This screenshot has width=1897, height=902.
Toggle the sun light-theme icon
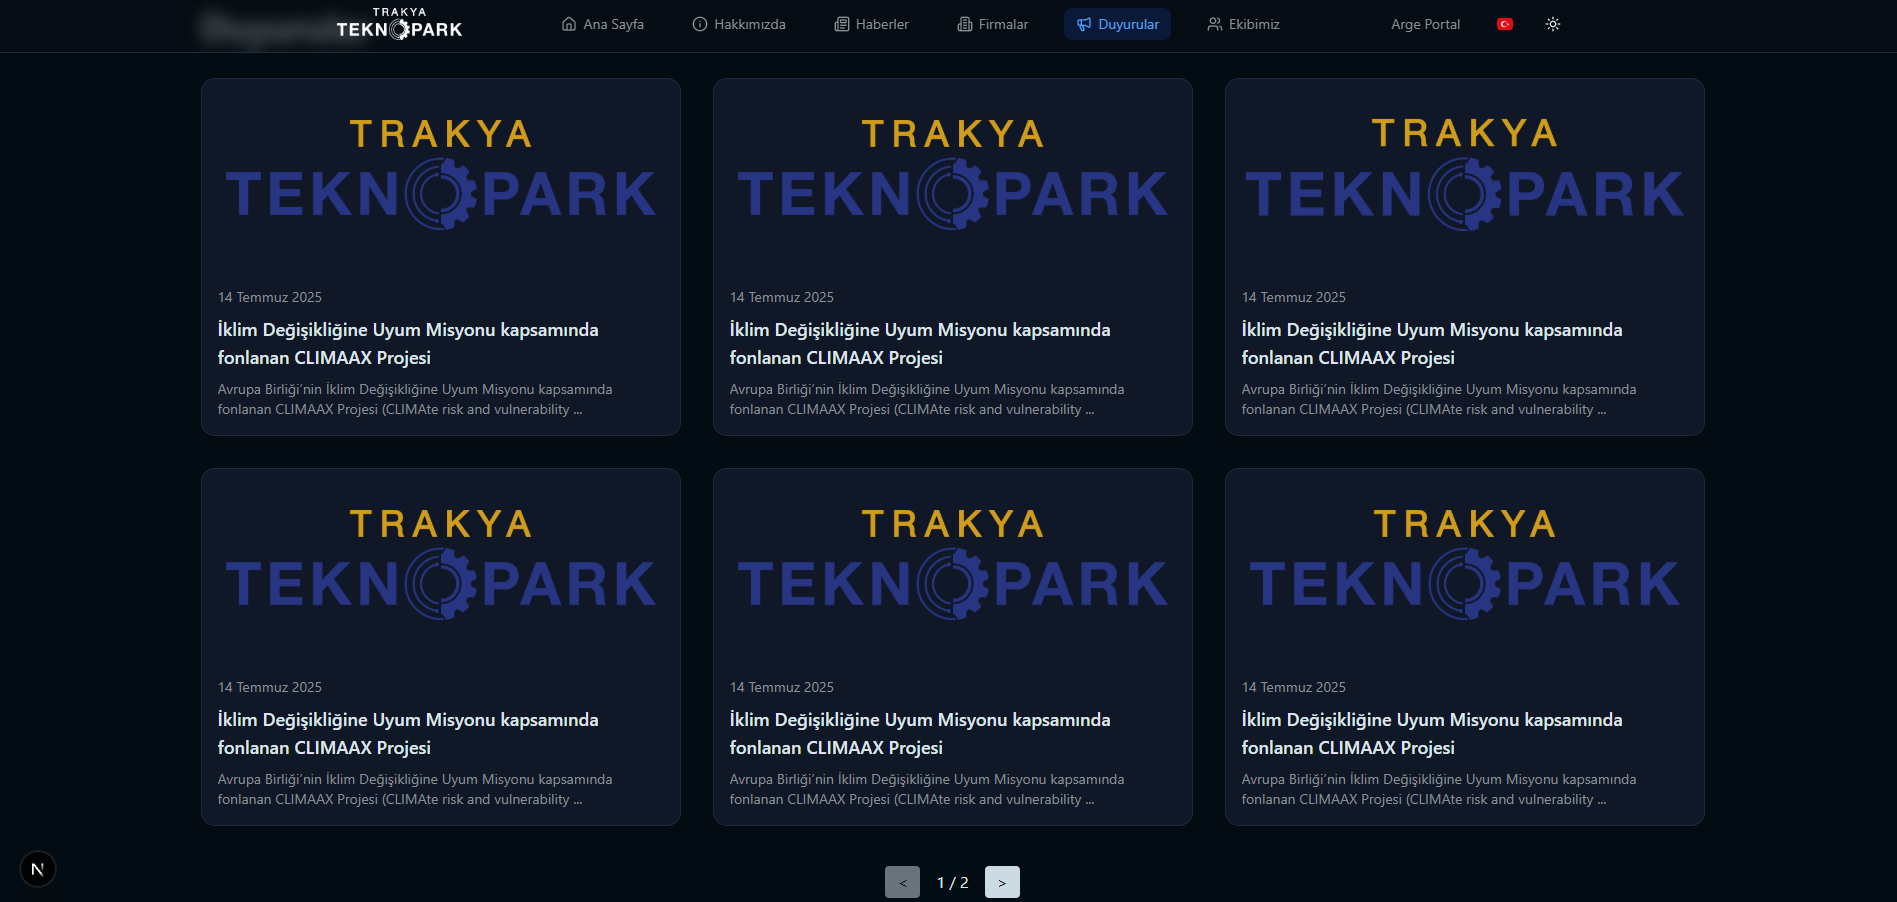(x=1553, y=24)
